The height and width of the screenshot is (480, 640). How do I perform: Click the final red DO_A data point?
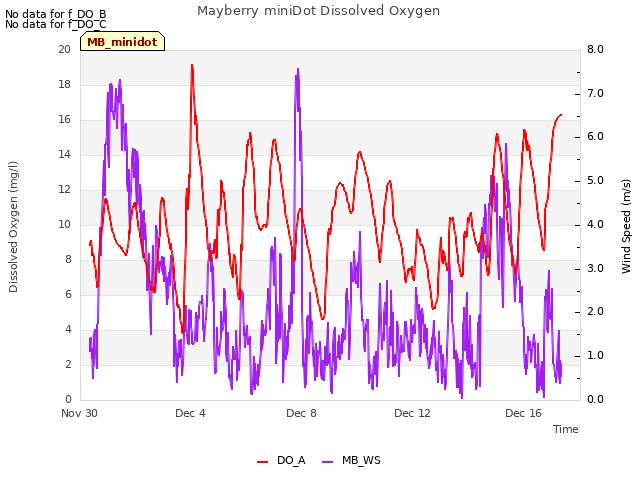point(561,115)
